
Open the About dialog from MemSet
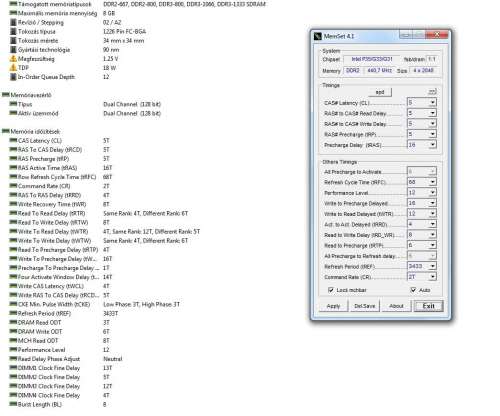(x=396, y=306)
